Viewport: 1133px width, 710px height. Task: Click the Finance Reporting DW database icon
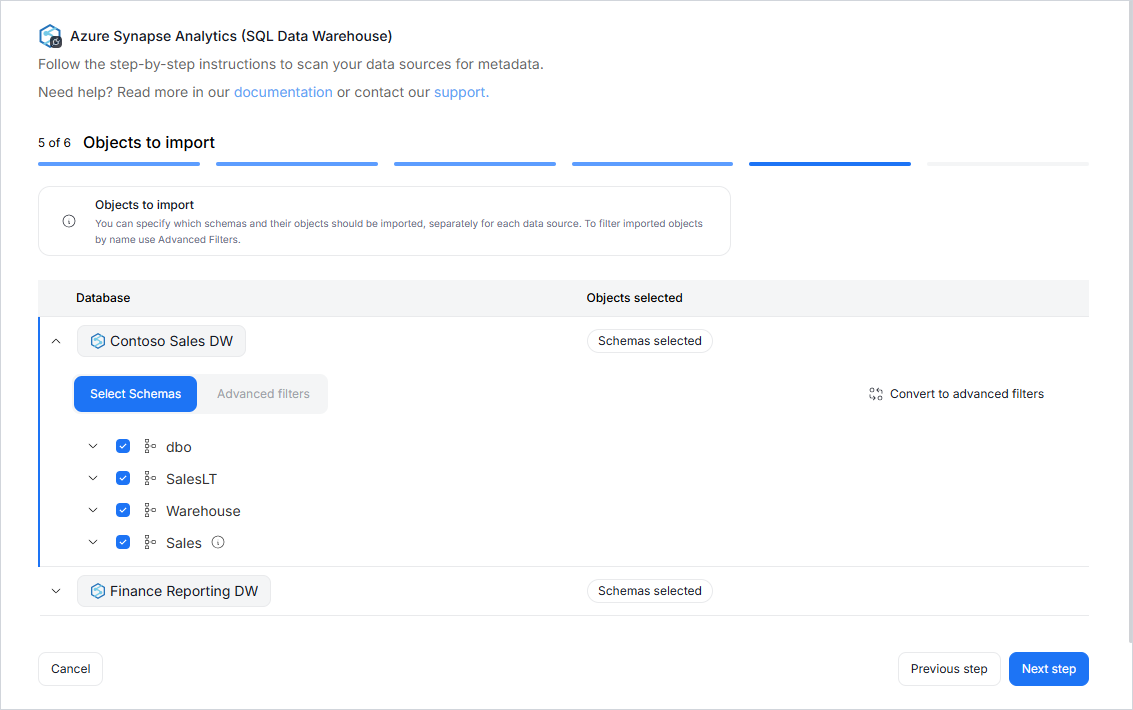98,591
